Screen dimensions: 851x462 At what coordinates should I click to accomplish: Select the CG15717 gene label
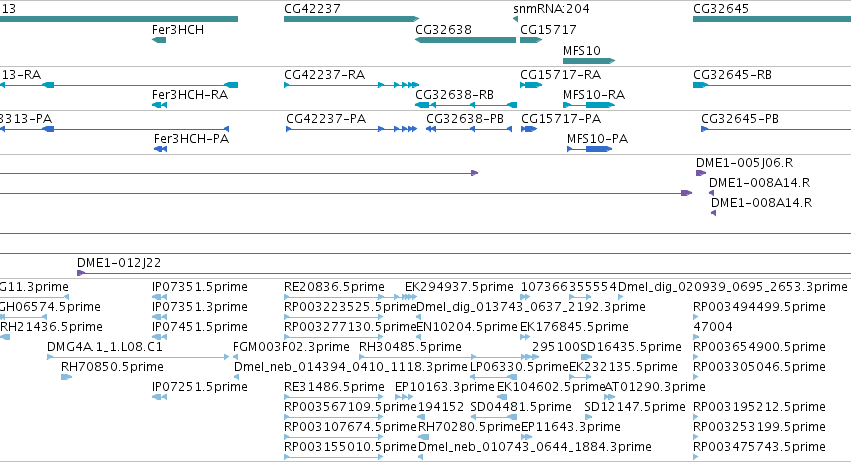548,30
